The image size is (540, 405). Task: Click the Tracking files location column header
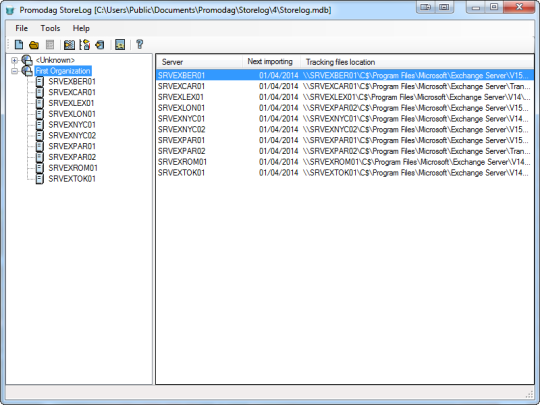click(417, 62)
